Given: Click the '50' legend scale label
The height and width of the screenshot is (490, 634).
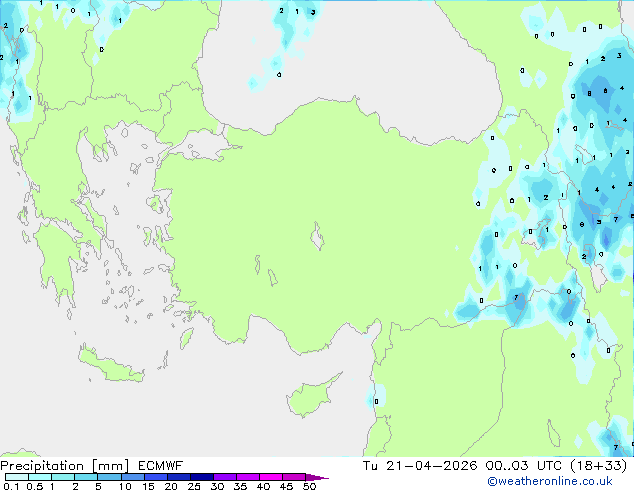Looking at the screenshot, I should coord(310,486).
